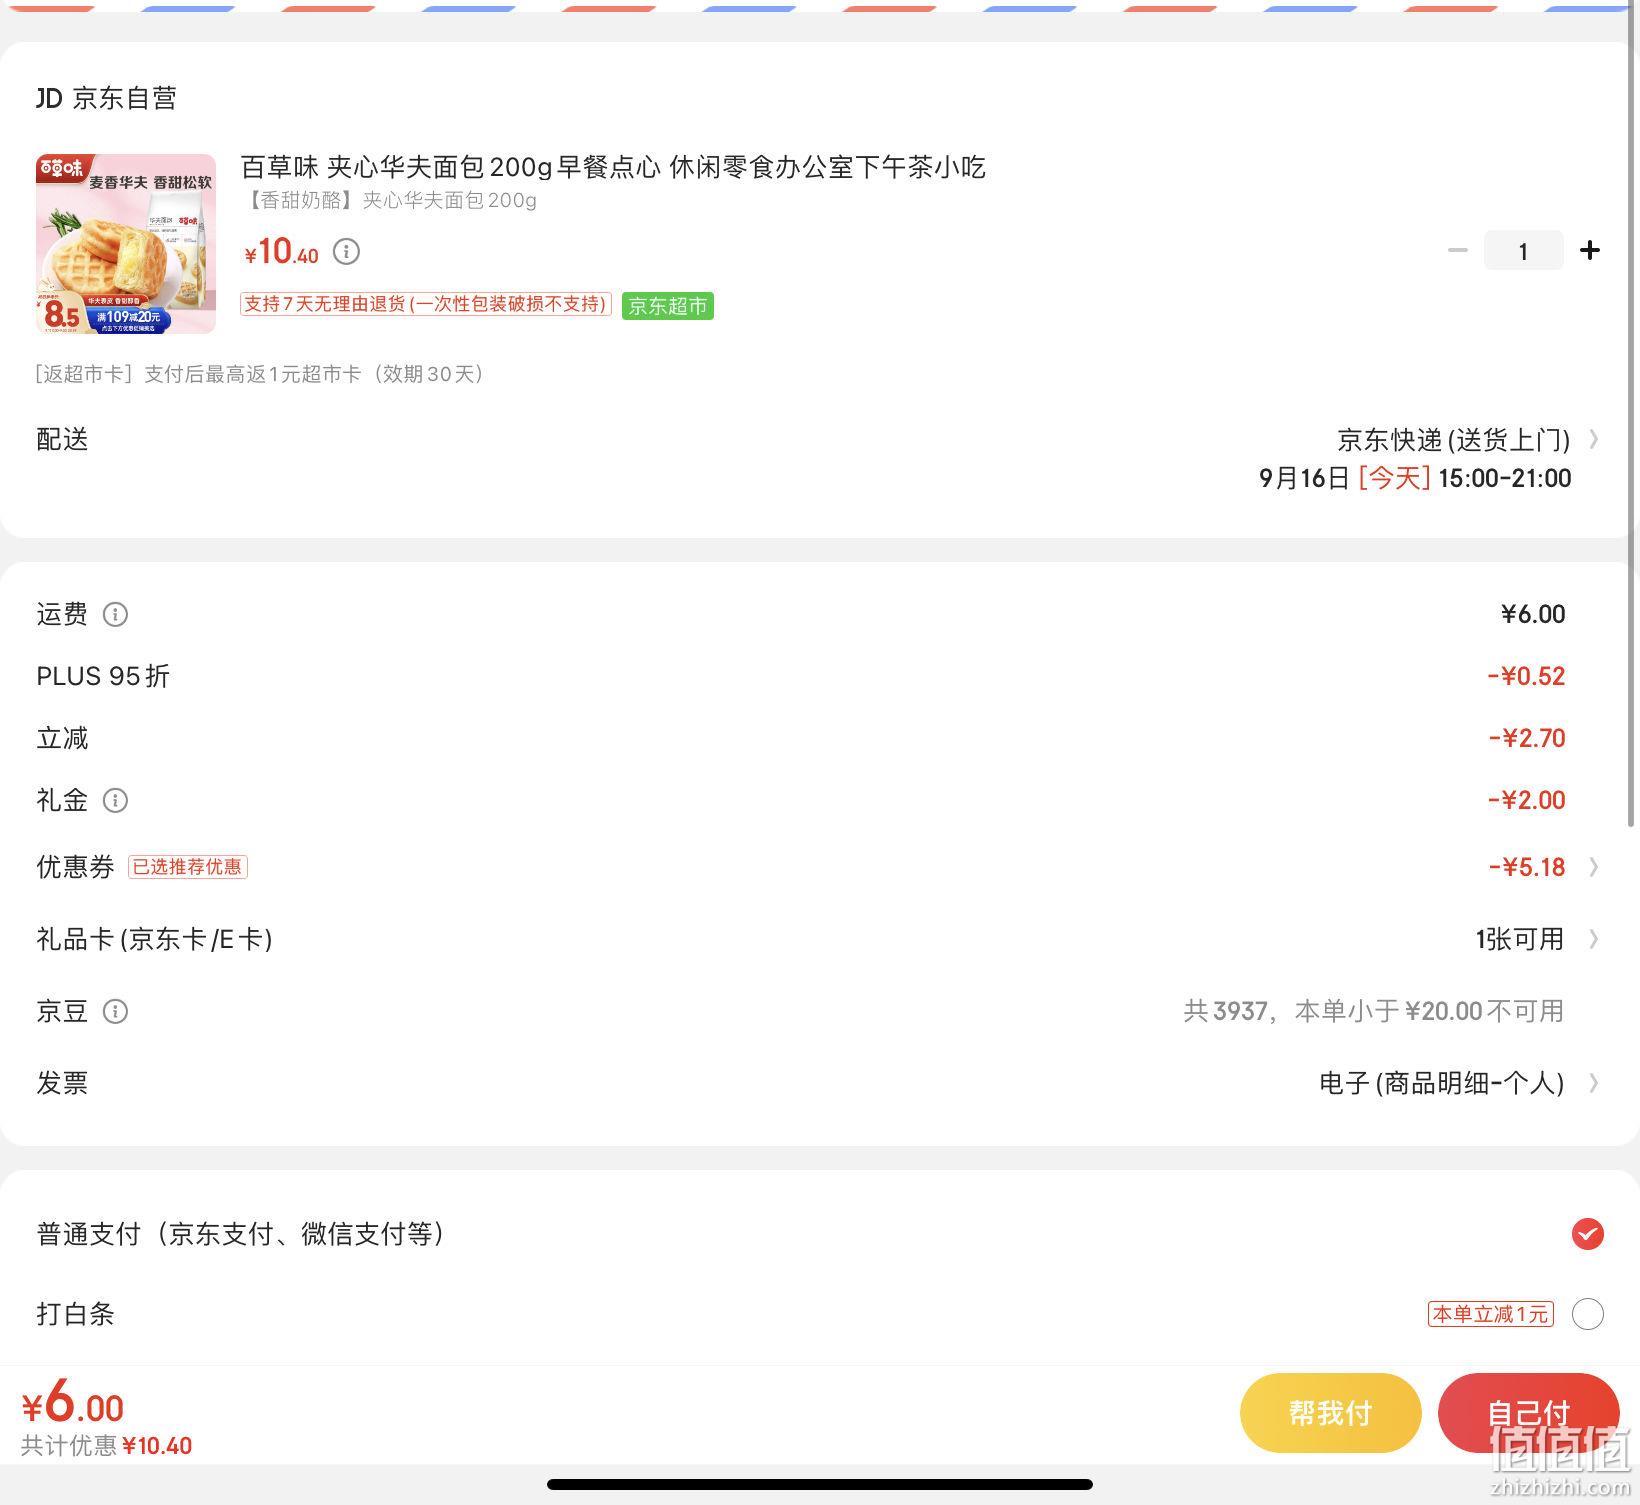This screenshot has height=1505, width=1640.
Task: Open the 百草味 product thumbnail
Action: click(x=126, y=243)
